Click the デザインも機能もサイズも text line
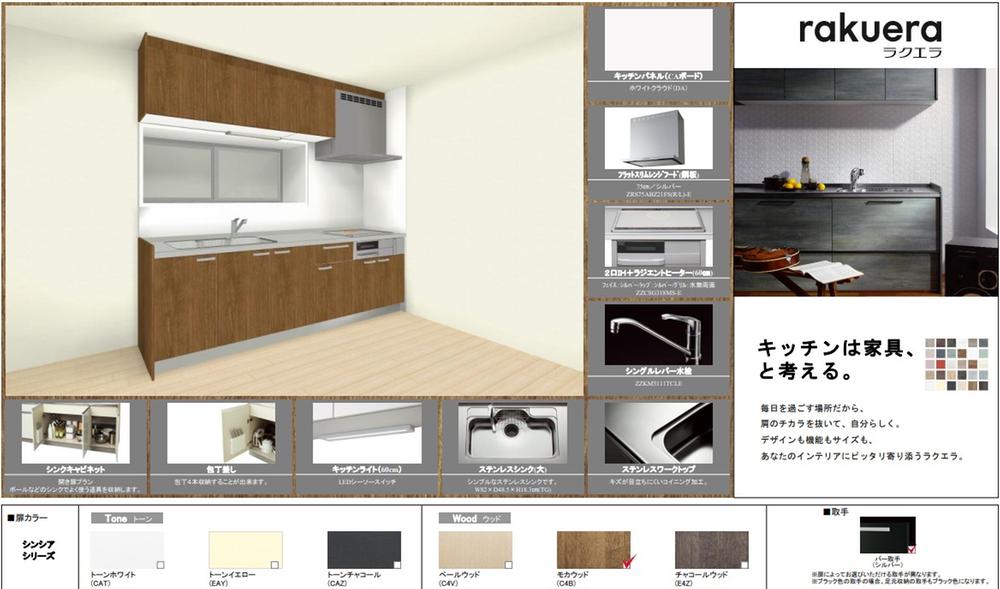1000x589 pixels. coord(816,440)
